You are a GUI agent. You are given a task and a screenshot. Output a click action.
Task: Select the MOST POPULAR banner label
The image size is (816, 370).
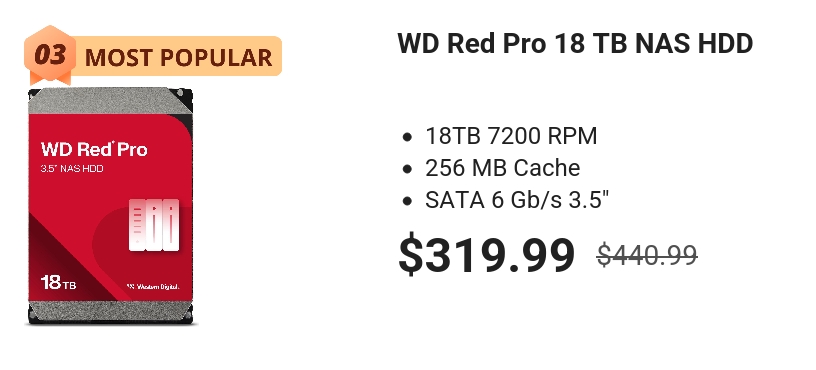178,57
